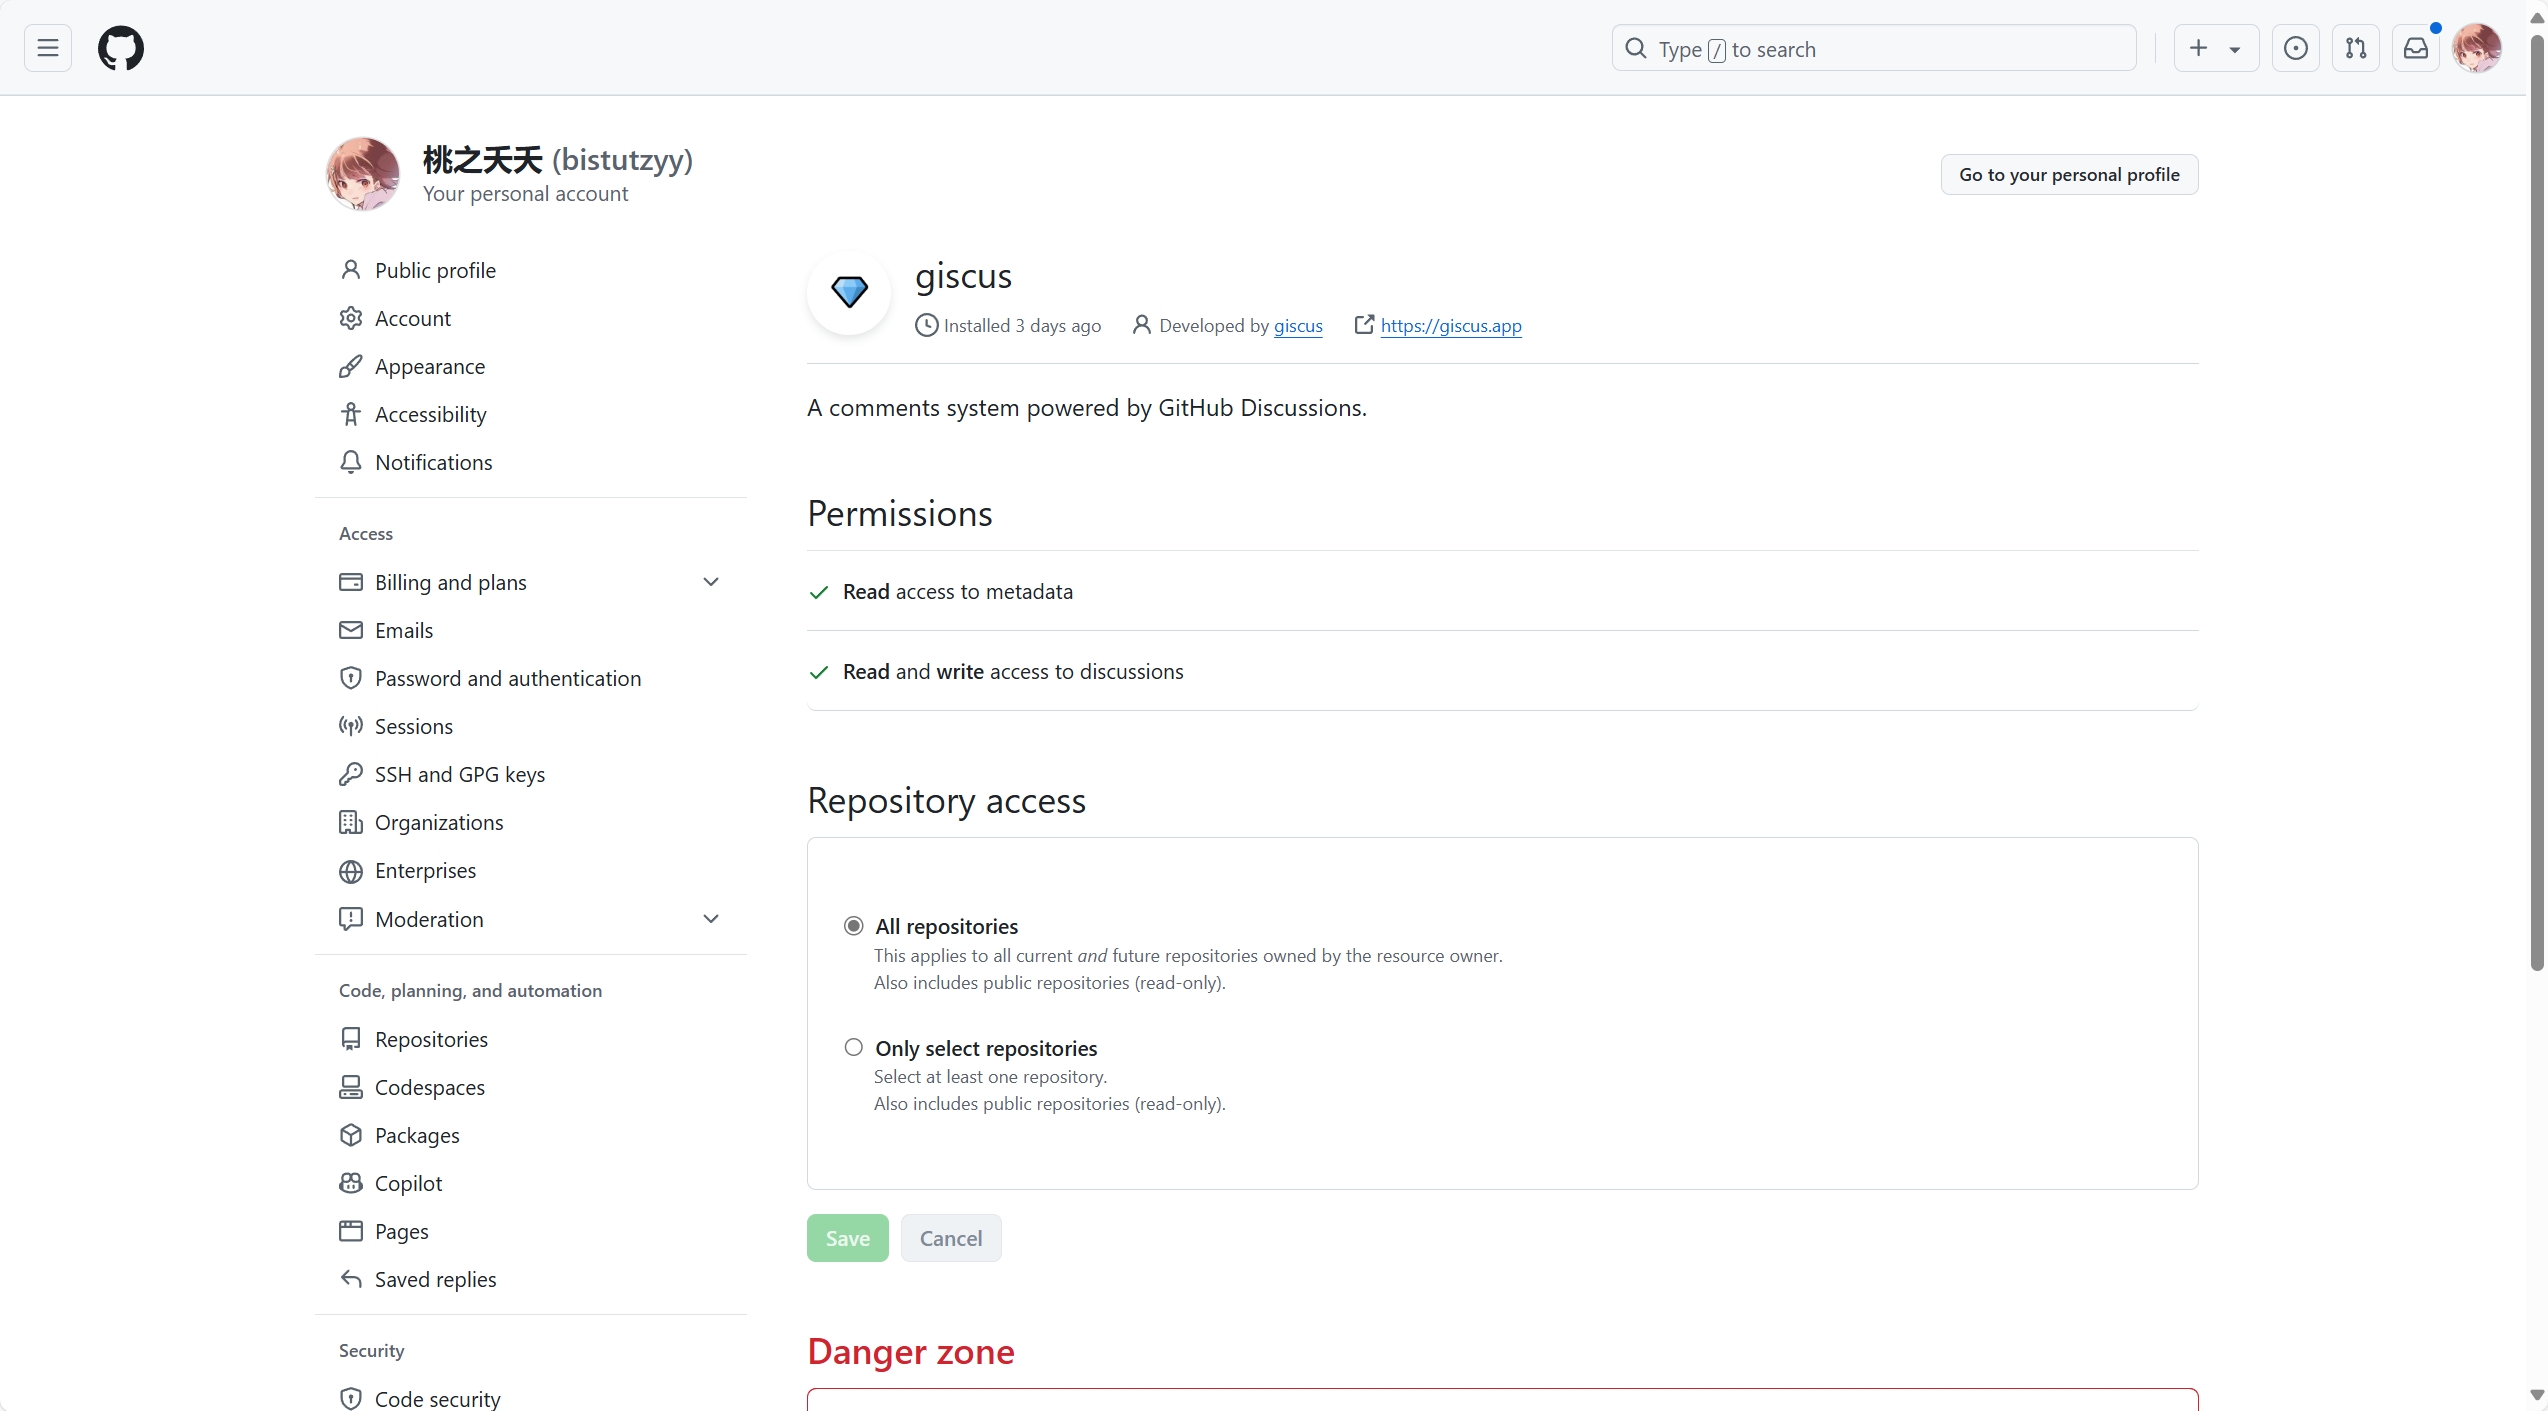The height and width of the screenshot is (1411, 2548).
Task: Open Notifications settings
Action: coord(530,462)
